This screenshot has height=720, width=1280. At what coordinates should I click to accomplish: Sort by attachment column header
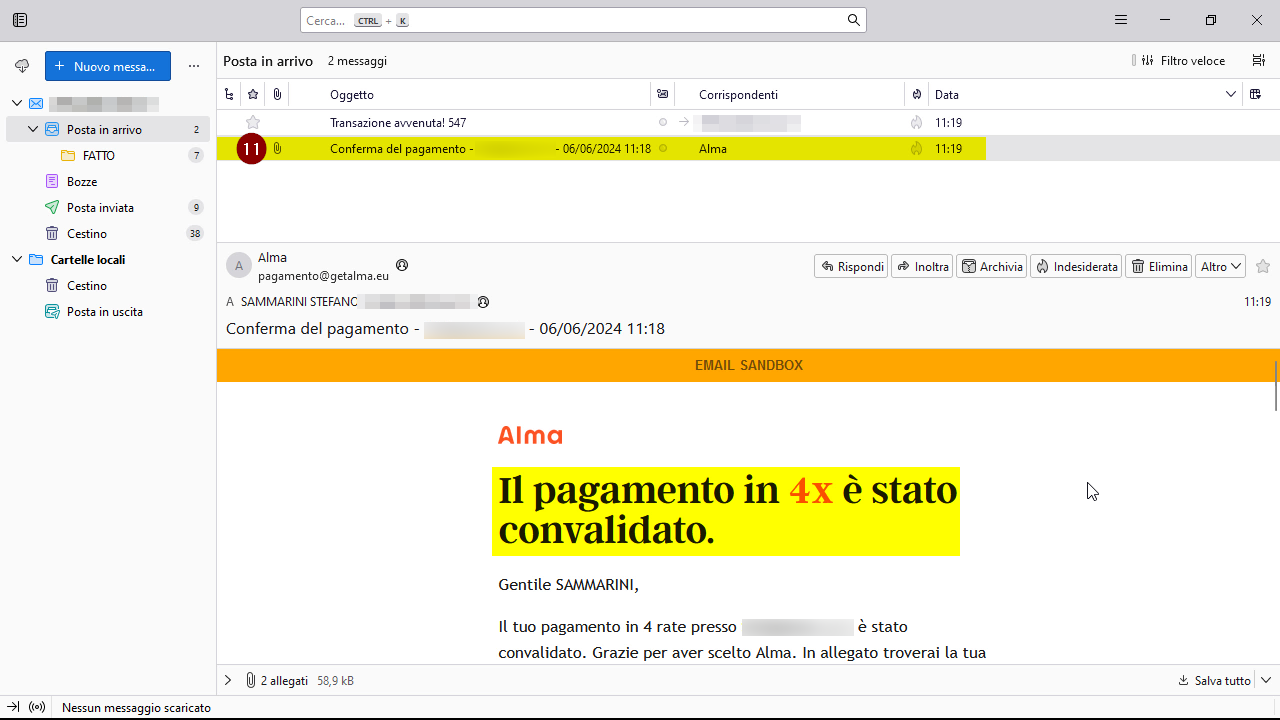(277, 95)
